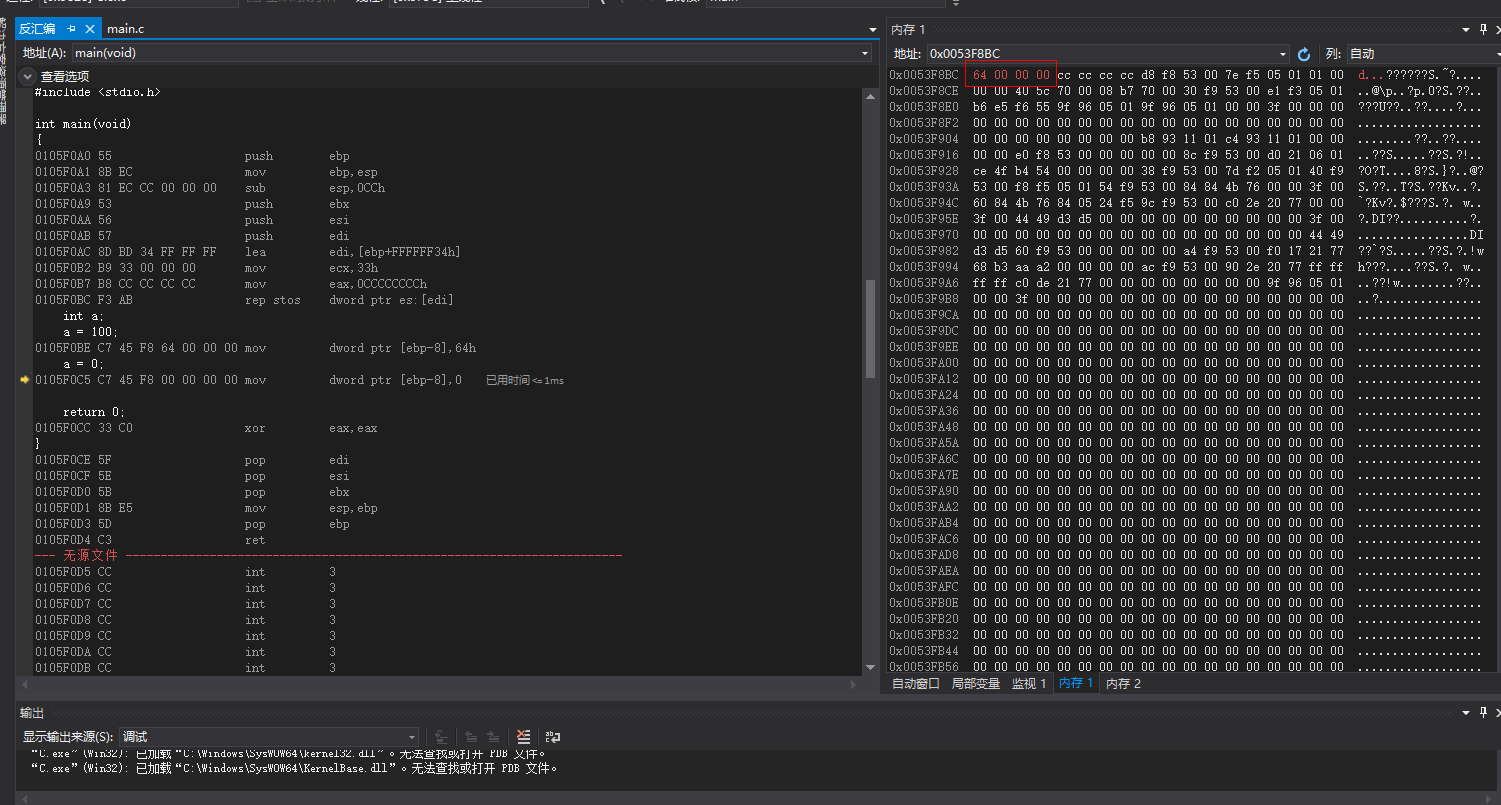
Task: Clear all output with the red X icon
Action: tap(523, 737)
